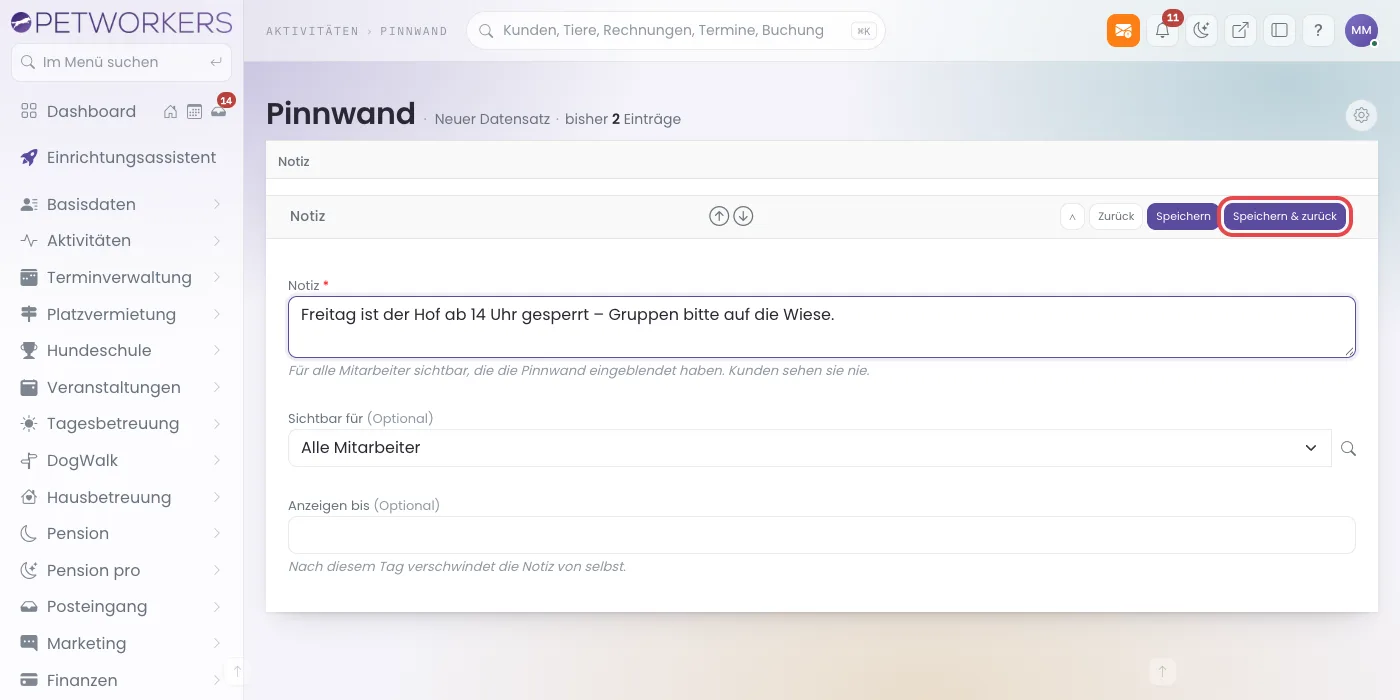The height and width of the screenshot is (700, 1400).
Task: Move Notiz down with arrow-down circle
Action: (743, 216)
